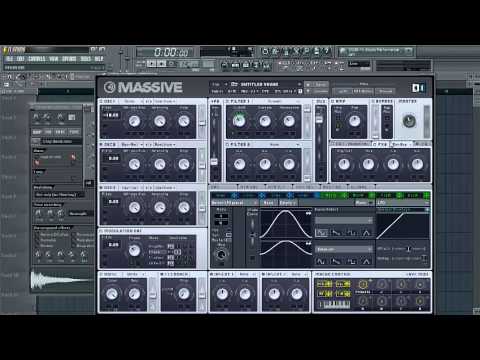Switch Massive view to Attributes
The image size is (480, 360).
coord(362,91)
